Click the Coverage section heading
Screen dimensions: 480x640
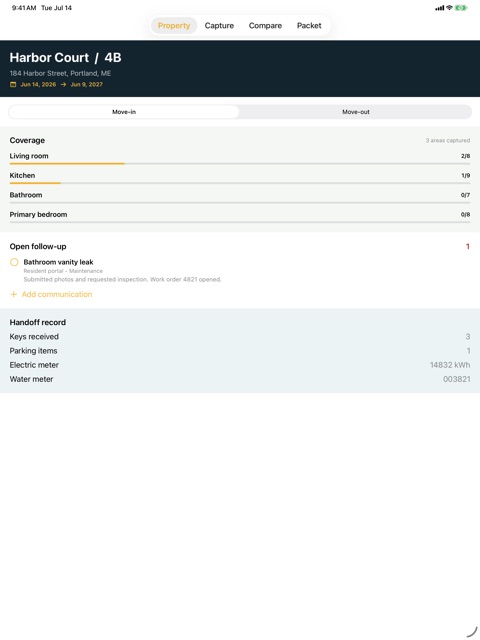(x=27, y=140)
